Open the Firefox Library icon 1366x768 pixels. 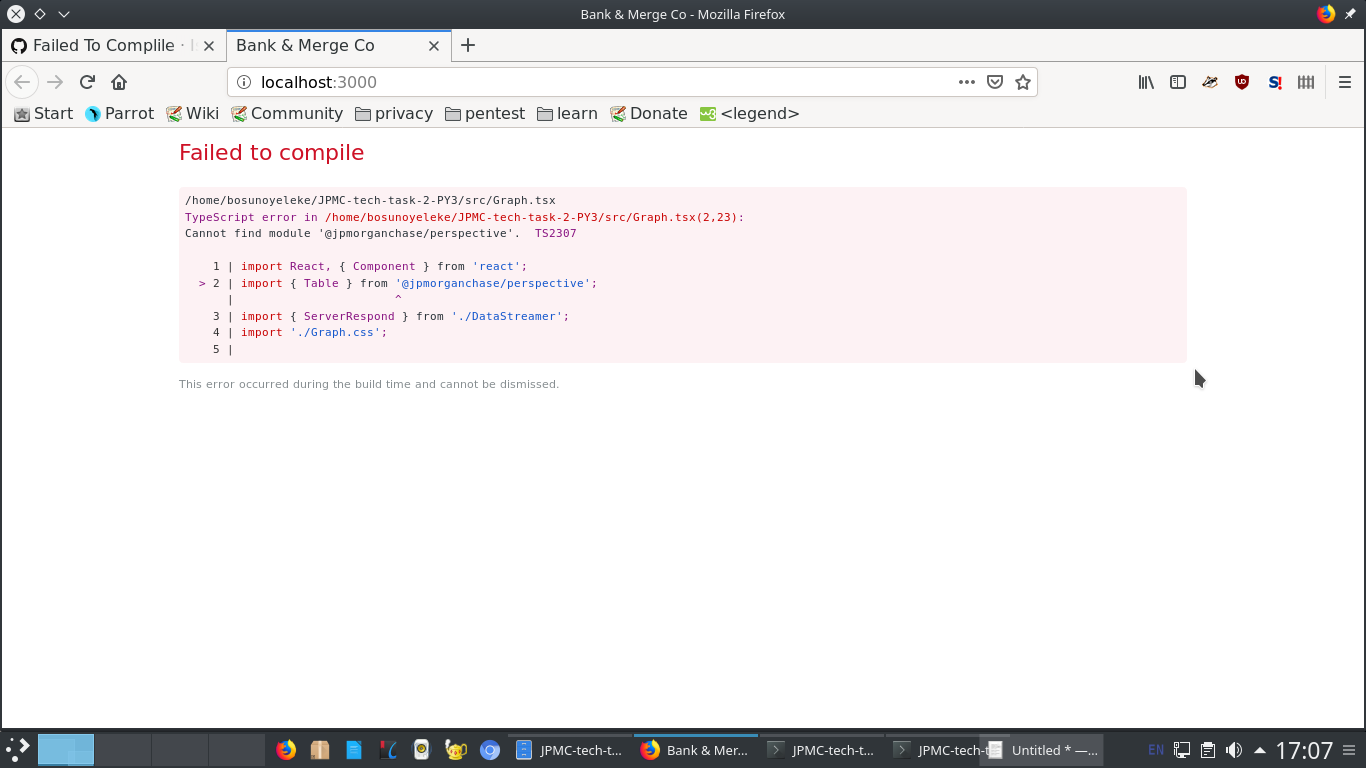pyautogui.click(x=1146, y=82)
